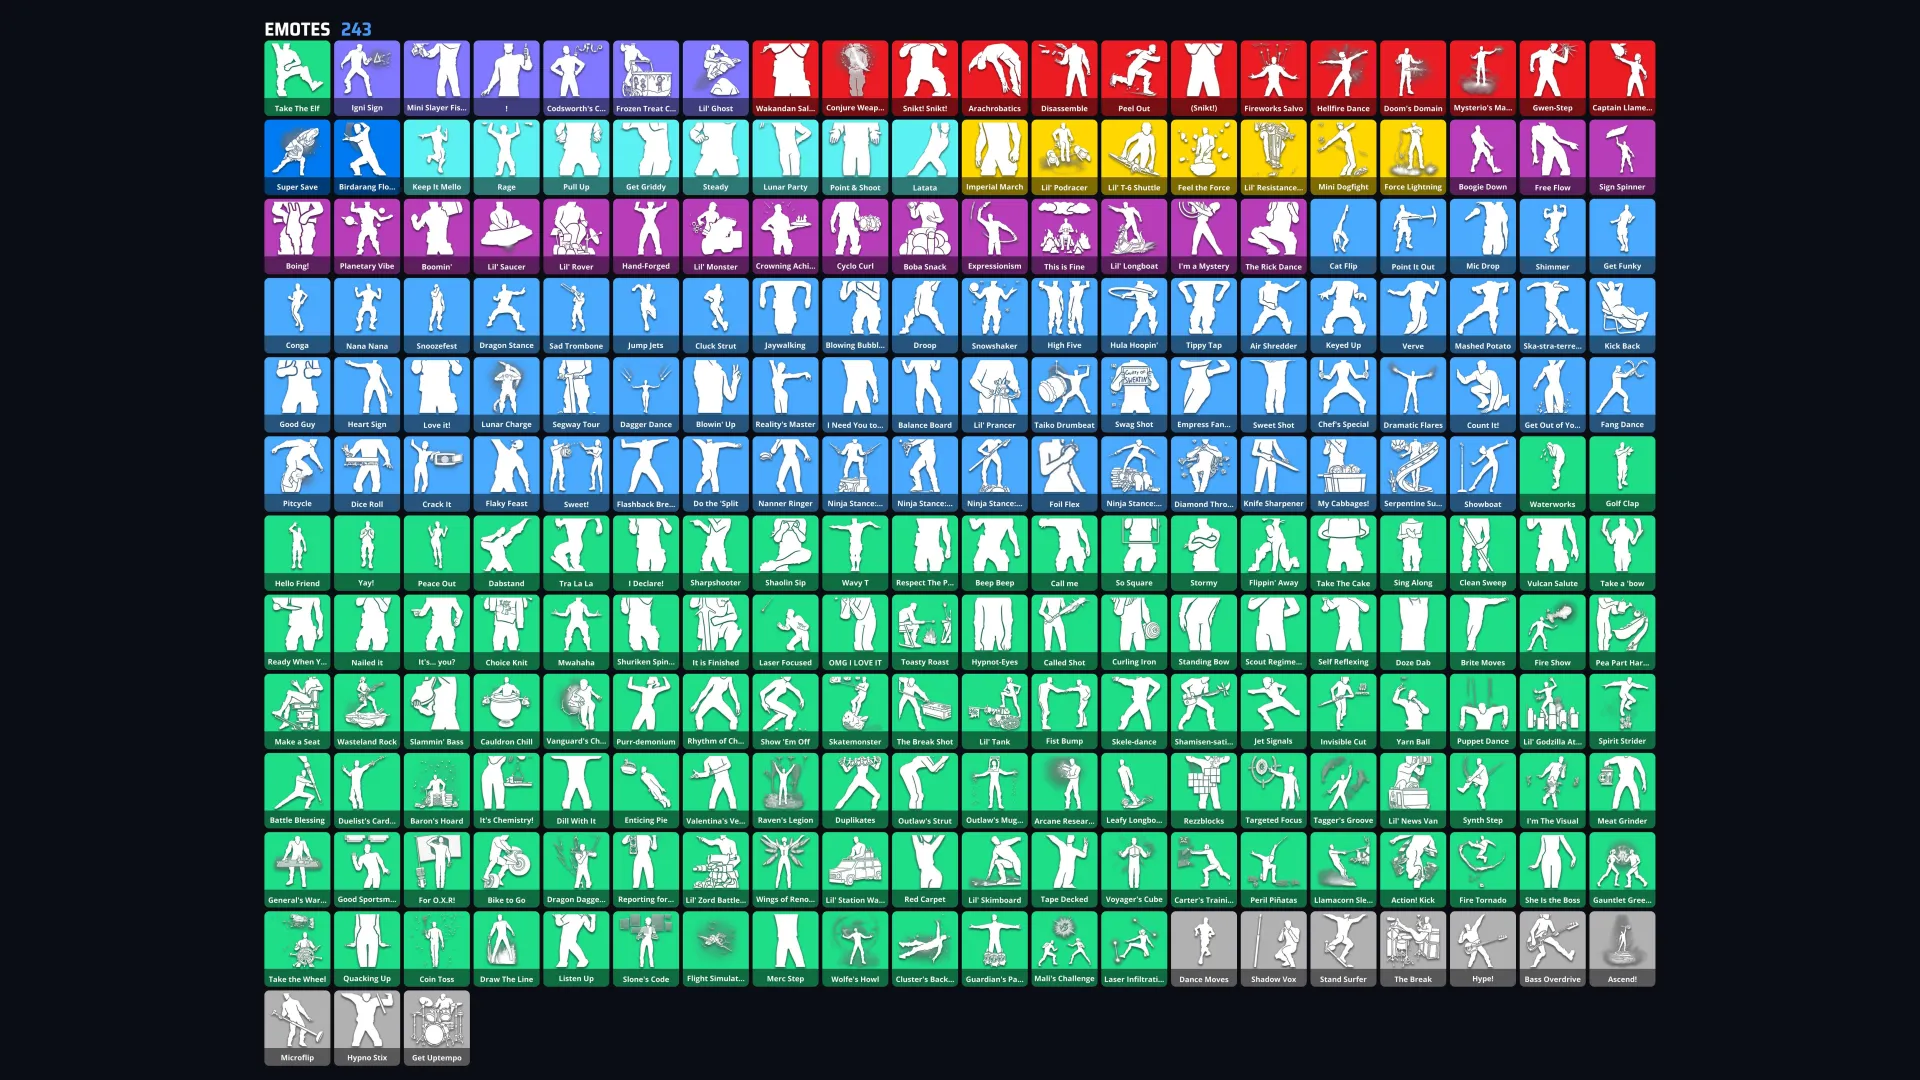Viewport: 1920px width, 1080px height.
Task: Pick the Vulcan Salute emote
Action: coord(1552,553)
